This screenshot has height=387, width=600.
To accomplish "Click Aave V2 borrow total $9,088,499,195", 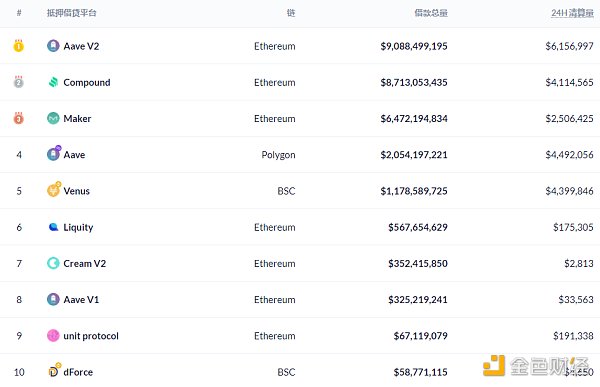I will click(414, 46).
